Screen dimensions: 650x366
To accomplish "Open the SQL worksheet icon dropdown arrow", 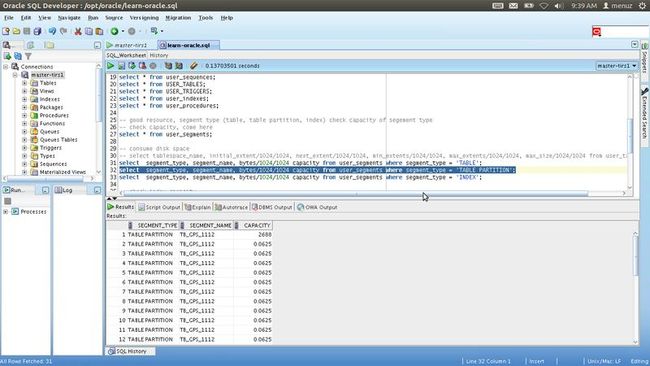I will (x=162, y=31).
